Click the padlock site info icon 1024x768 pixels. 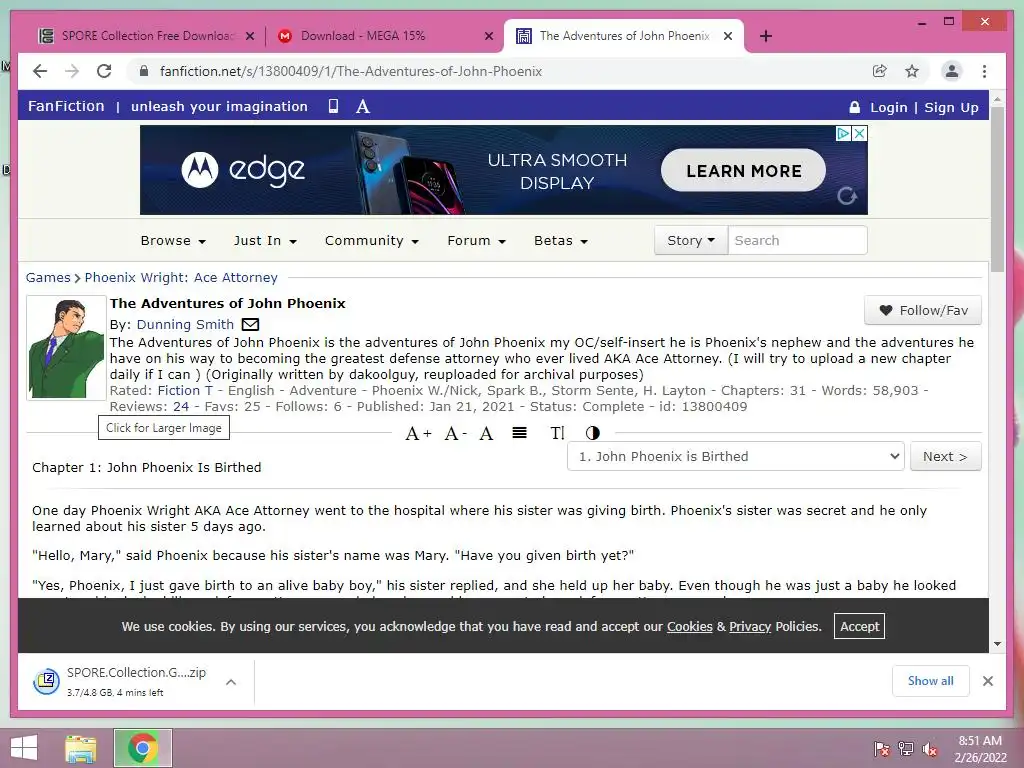pos(144,71)
